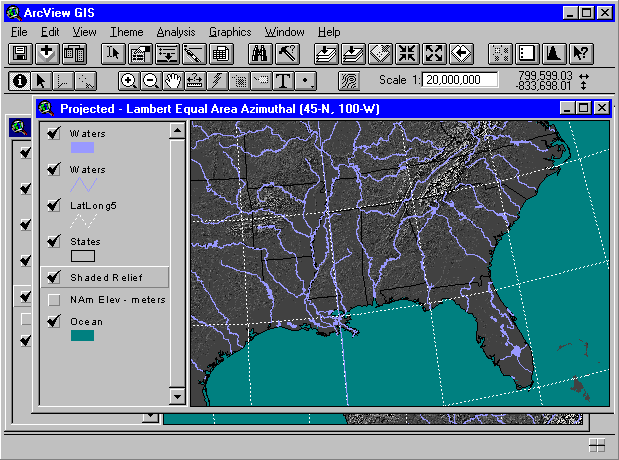Screen dimensions: 619x460
Task: Select the LatLong5 theme name
Action: click(93, 206)
